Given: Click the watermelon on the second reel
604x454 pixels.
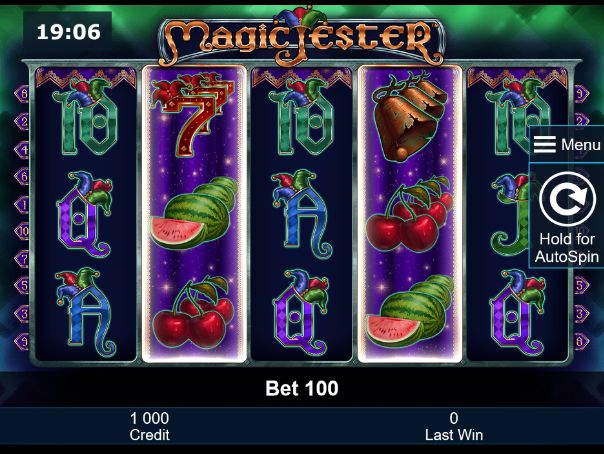Looking at the screenshot, I should pyautogui.click(x=195, y=213).
